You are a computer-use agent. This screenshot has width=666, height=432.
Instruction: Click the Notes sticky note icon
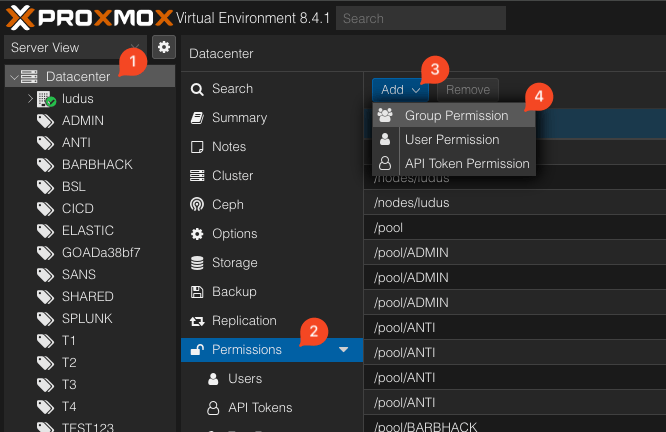196,147
